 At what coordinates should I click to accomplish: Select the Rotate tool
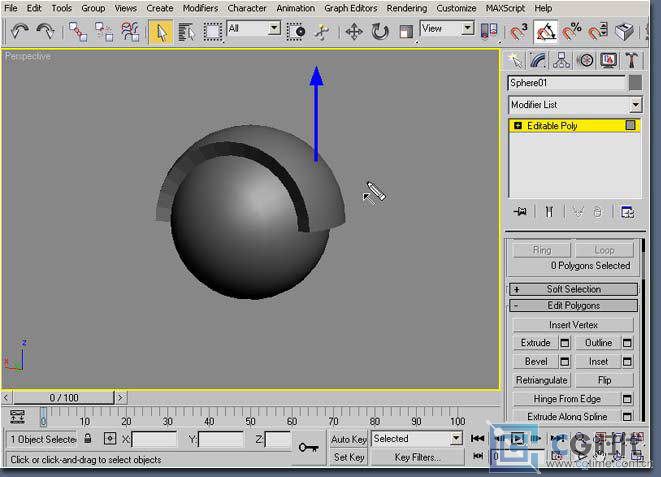pyautogui.click(x=380, y=32)
